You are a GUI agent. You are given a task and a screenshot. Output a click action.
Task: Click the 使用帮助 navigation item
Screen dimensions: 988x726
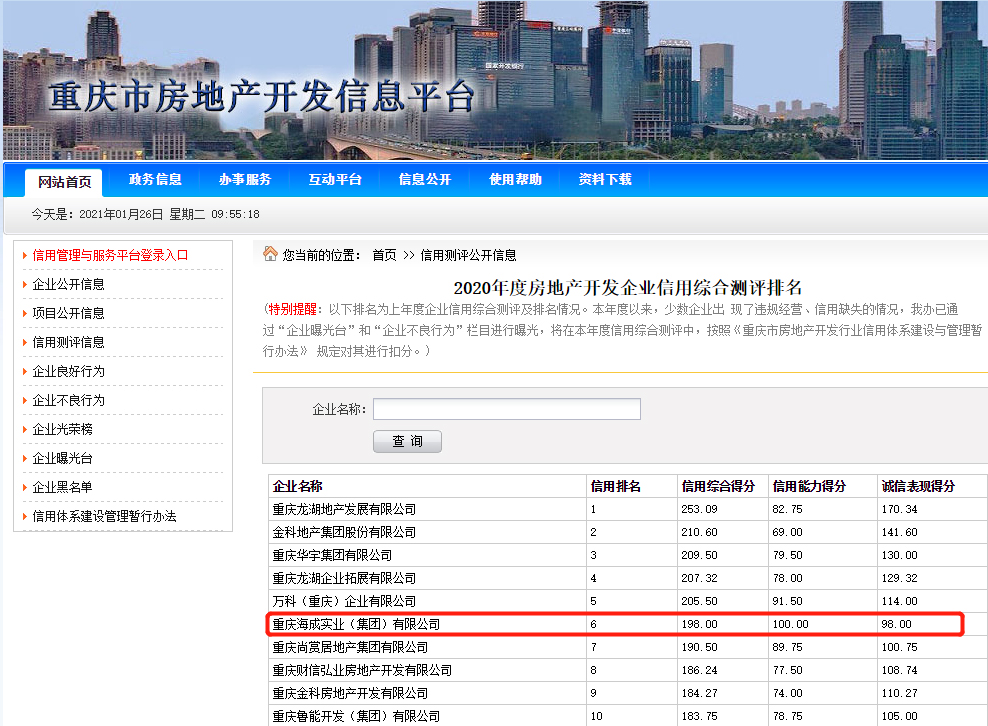515,180
